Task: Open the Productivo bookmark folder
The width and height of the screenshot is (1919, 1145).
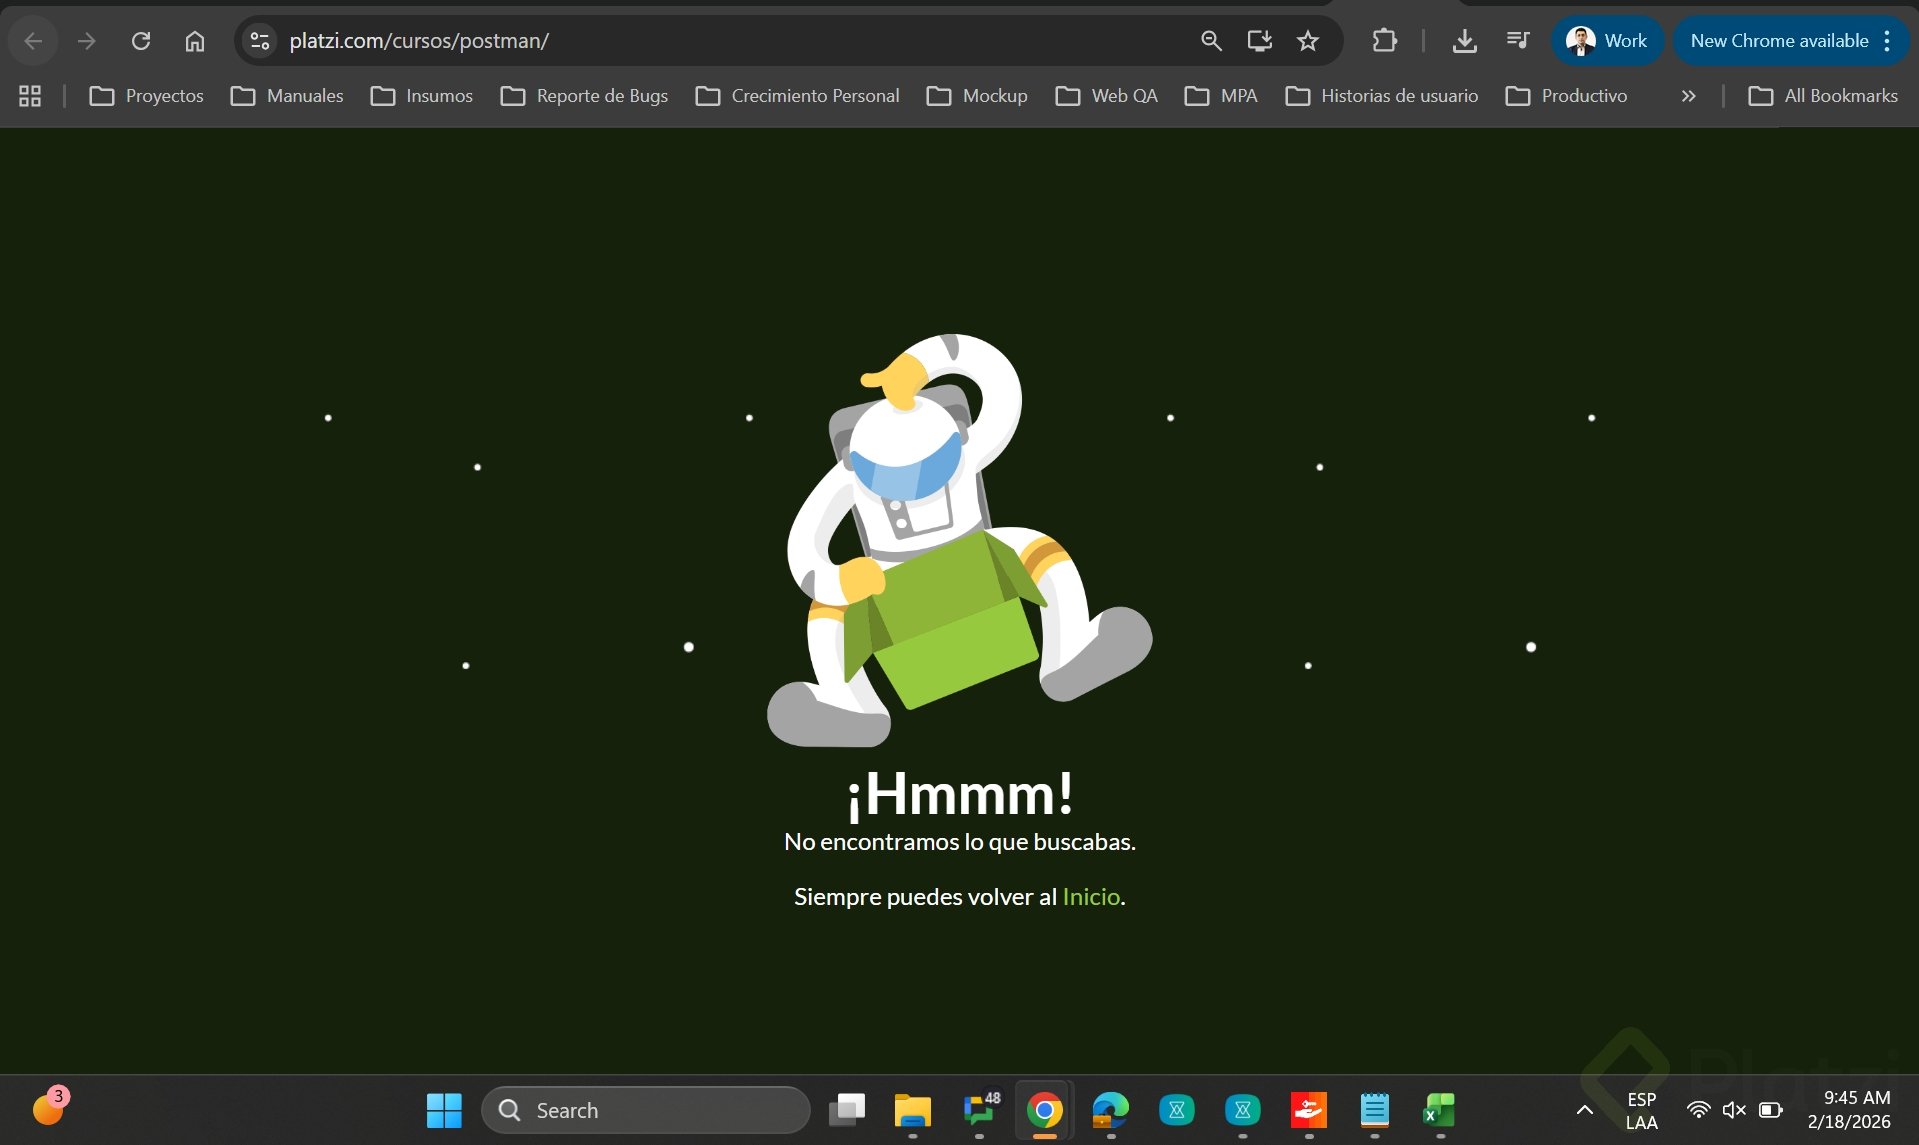Action: coord(1566,96)
